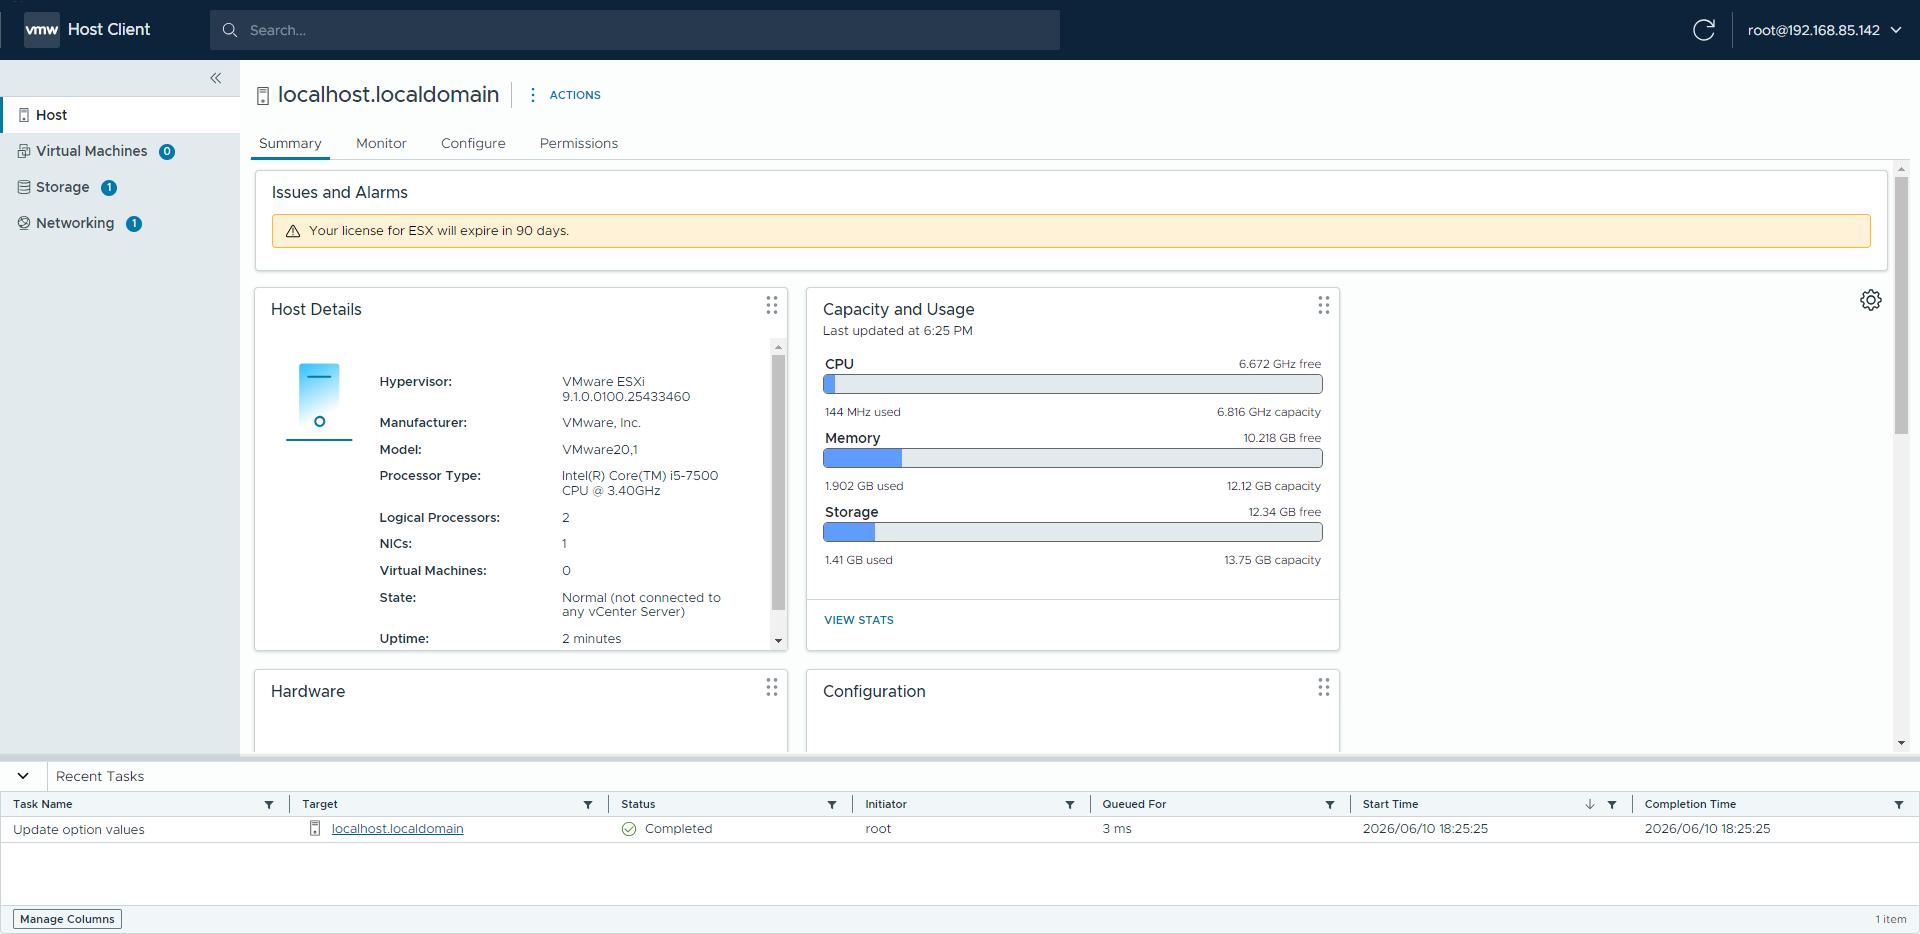This screenshot has height=934, width=1920.
Task: Click the Intel Core i5-7500 processor value
Action: 640,483
